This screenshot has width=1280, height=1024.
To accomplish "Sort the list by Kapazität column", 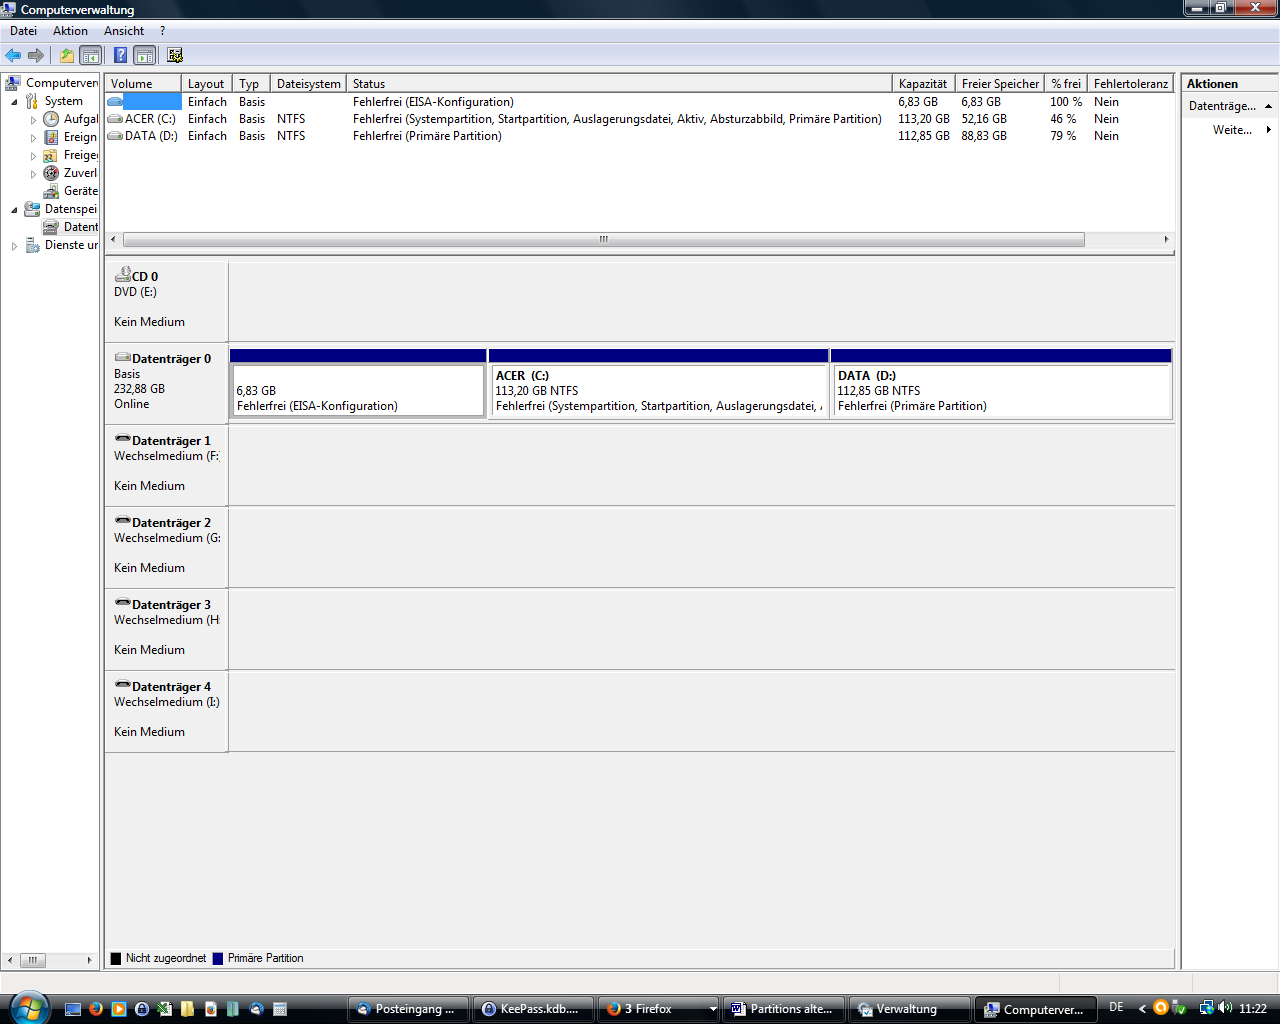I will tap(922, 84).
